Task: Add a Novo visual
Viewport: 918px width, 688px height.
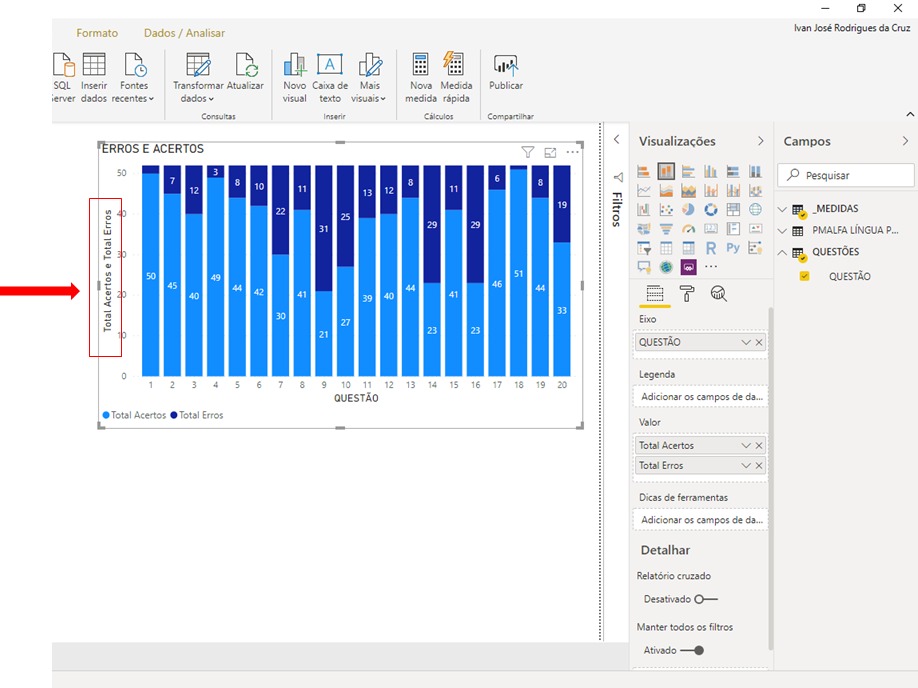Action: click(294, 78)
